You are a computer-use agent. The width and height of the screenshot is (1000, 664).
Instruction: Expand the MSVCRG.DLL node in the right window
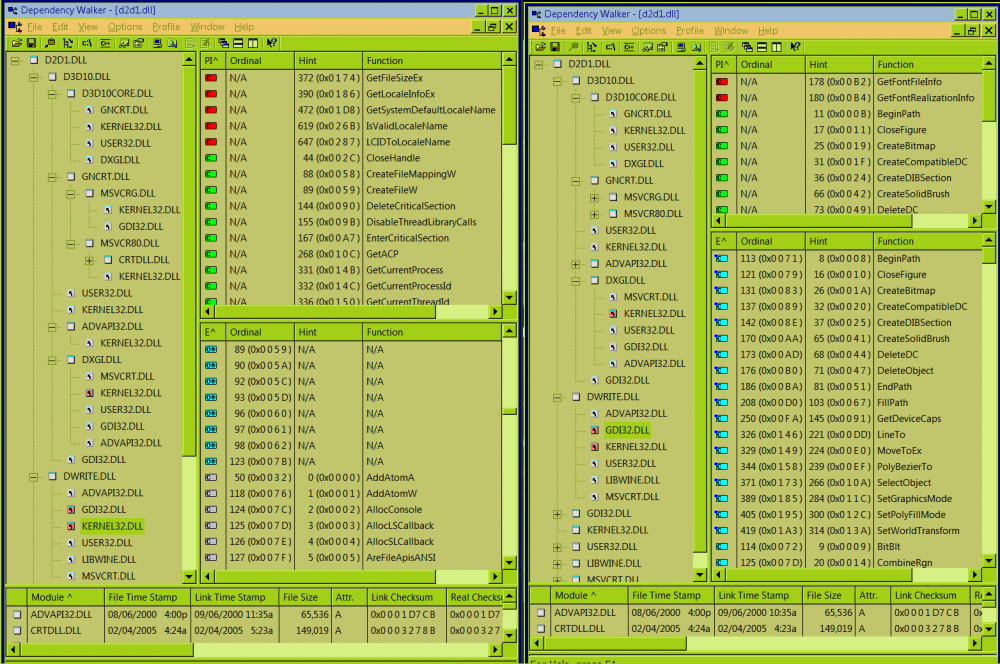tap(595, 199)
